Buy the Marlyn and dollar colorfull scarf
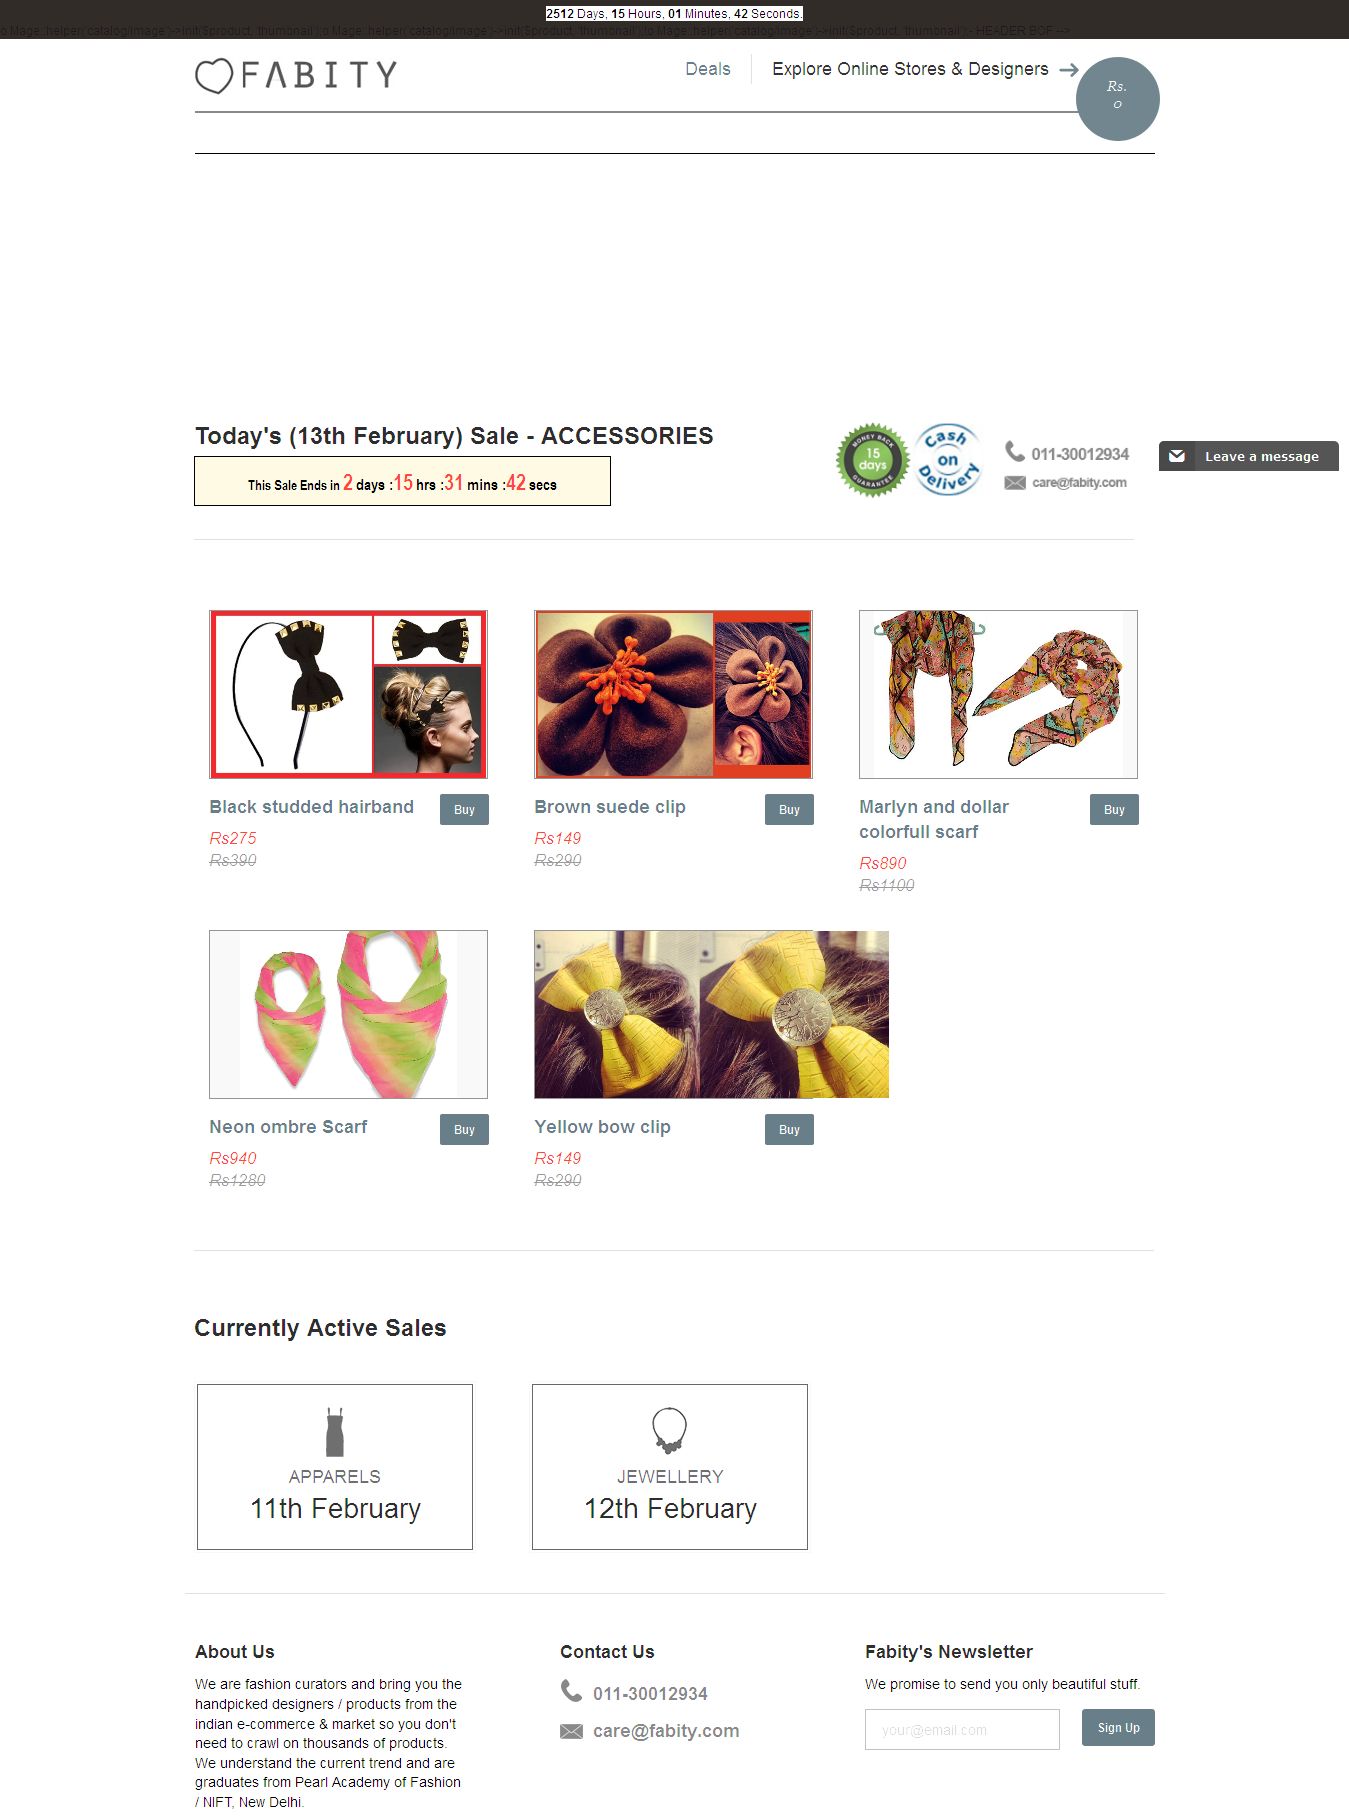This screenshot has width=1349, height=1819. [1114, 810]
